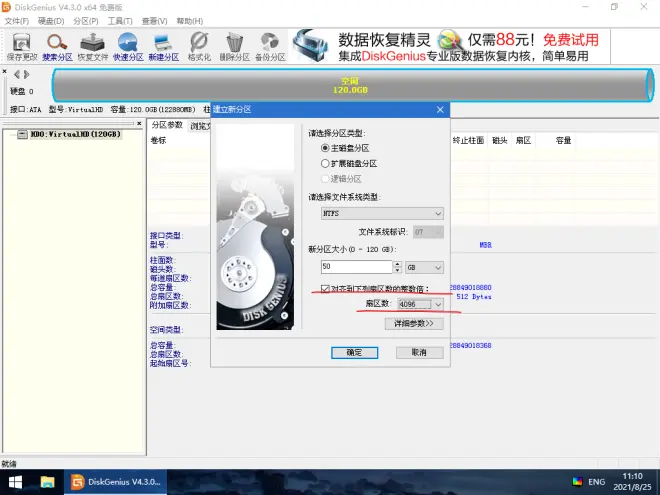Confirm with the 确定 button
Image resolution: width=660 pixels, height=495 pixels.
click(354, 352)
